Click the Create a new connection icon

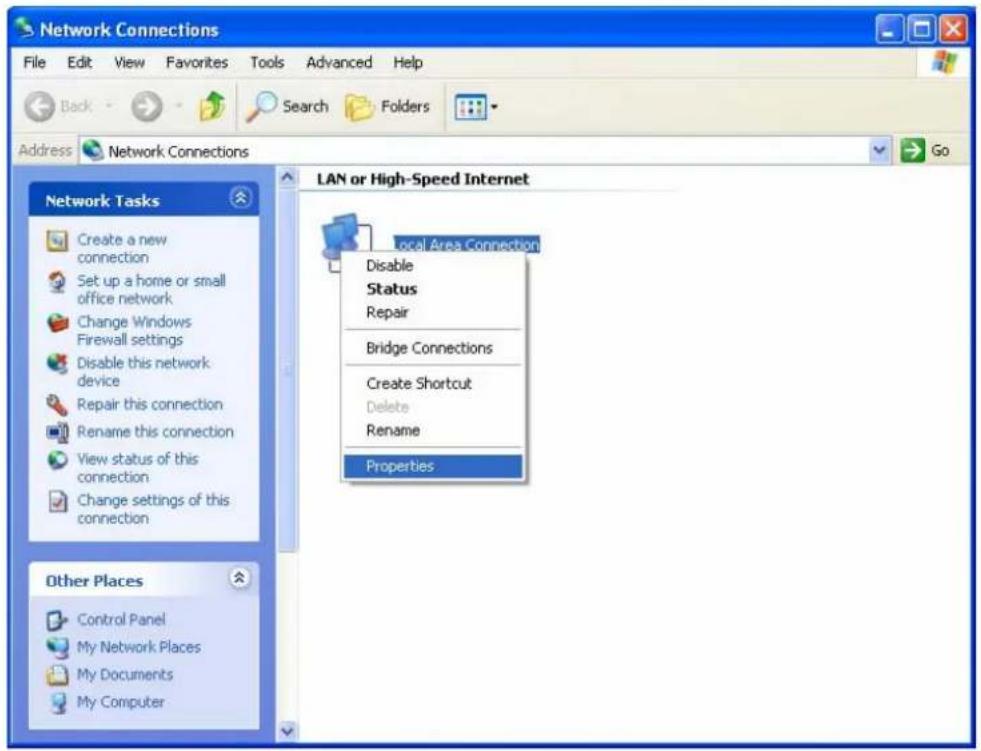coord(57,240)
